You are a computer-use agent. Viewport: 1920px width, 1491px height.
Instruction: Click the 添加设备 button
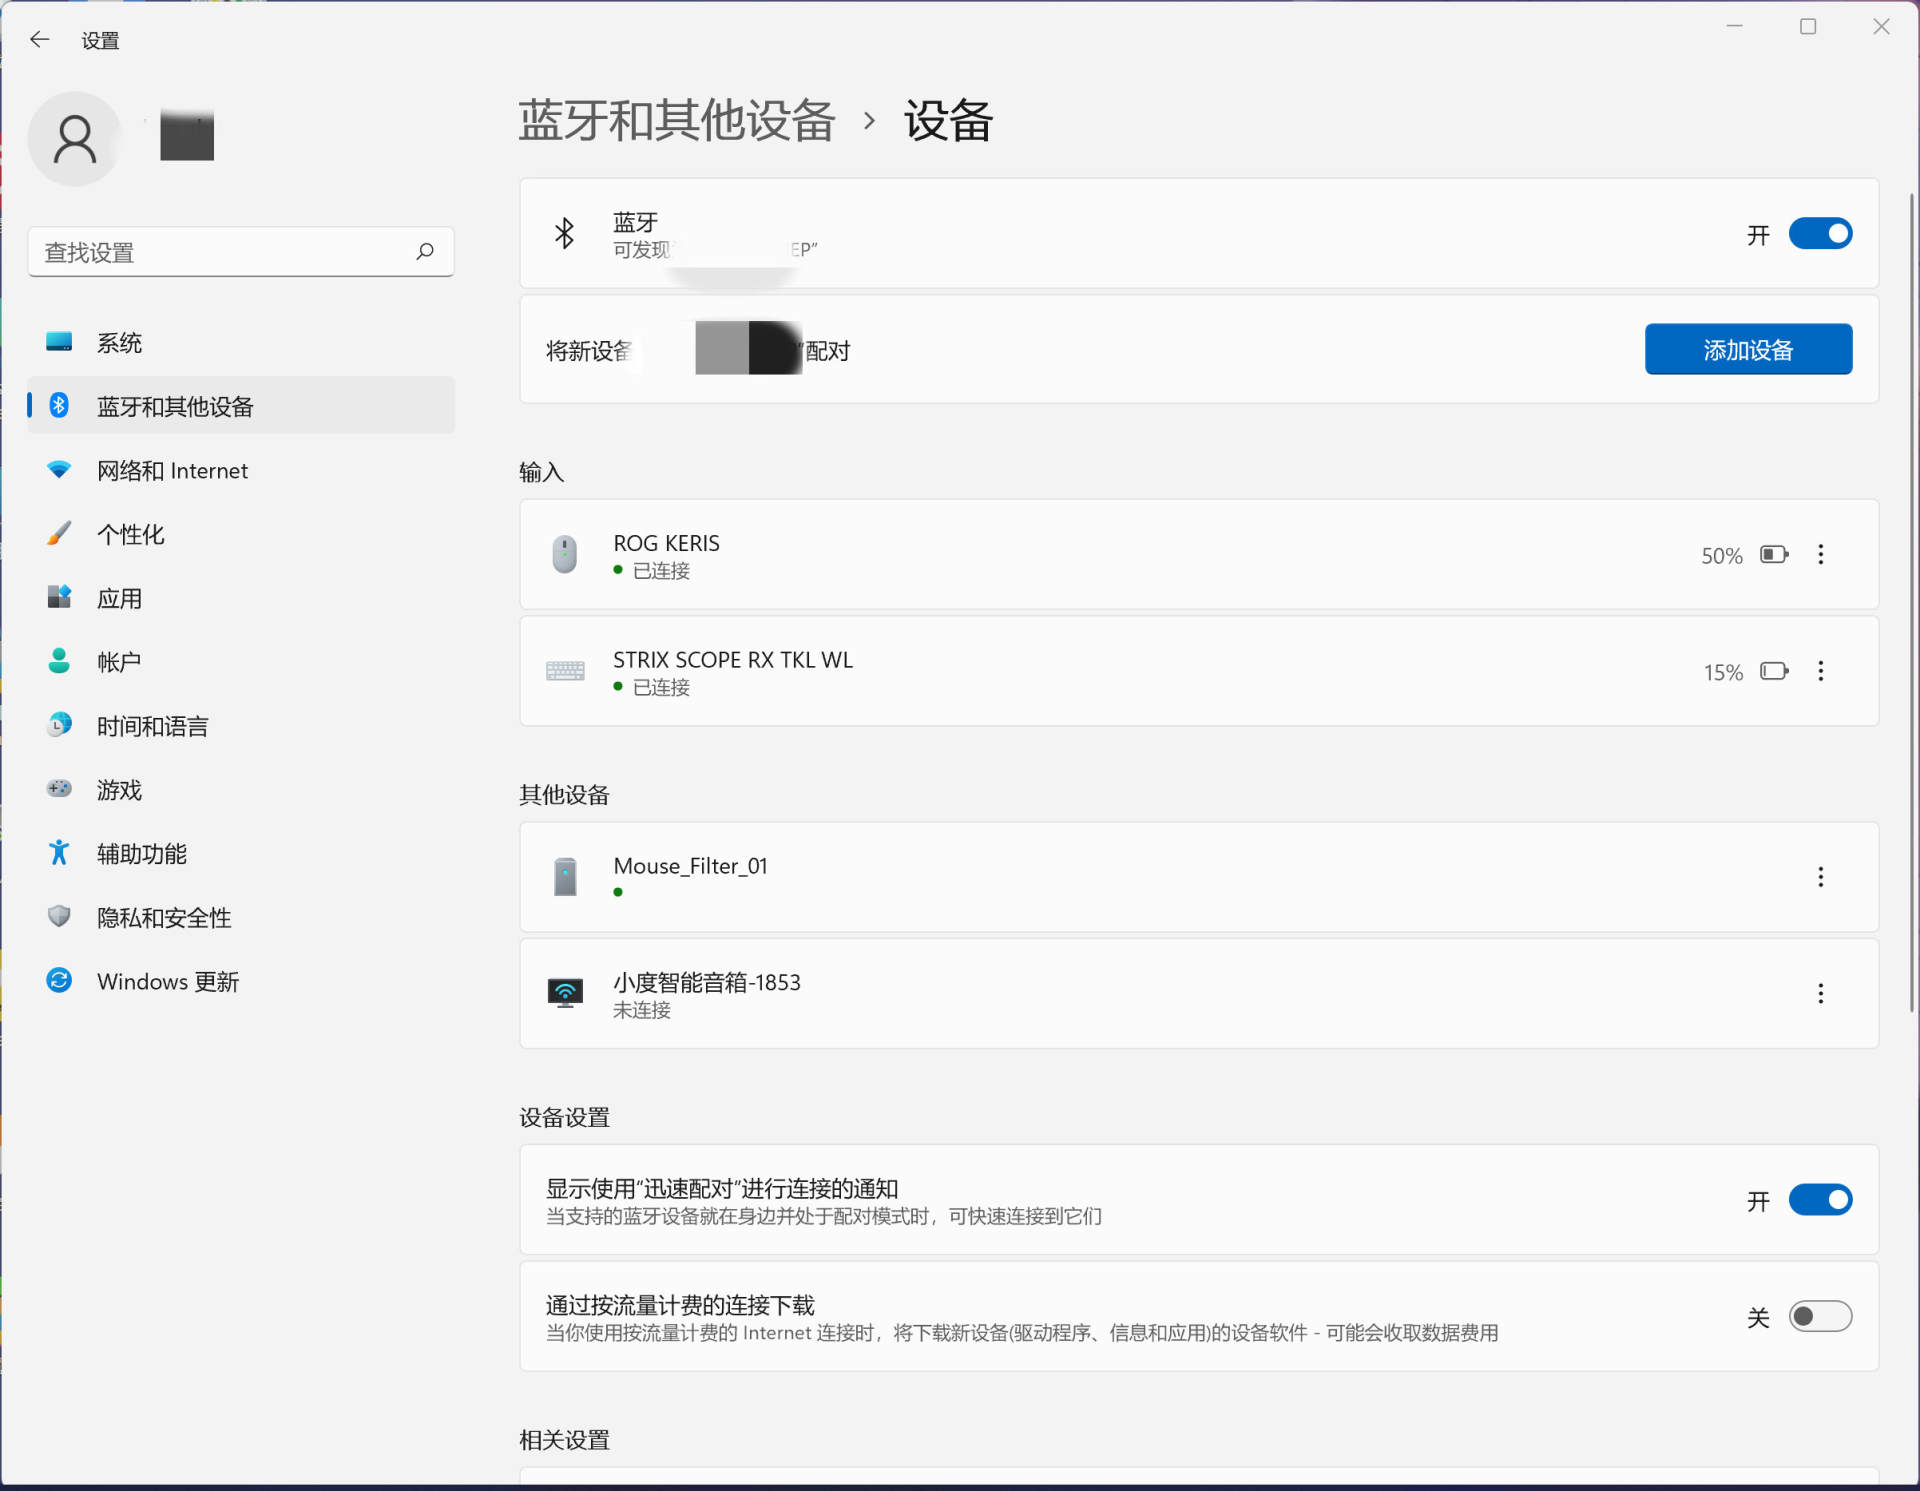pos(1748,349)
